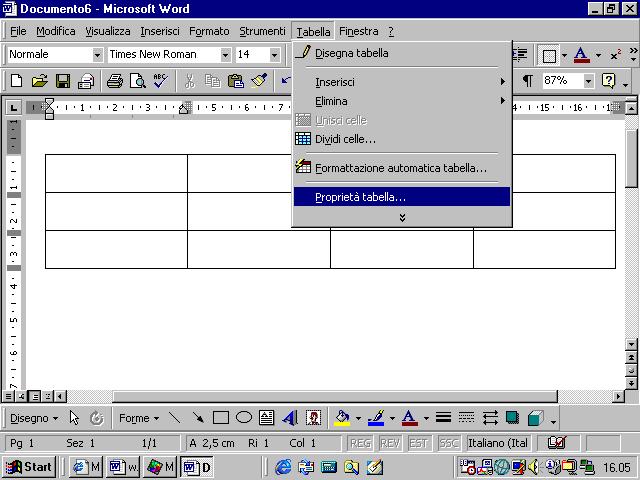Open dash style options icon
This screenshot has height=480, width=640.
(x=466, y=418)
